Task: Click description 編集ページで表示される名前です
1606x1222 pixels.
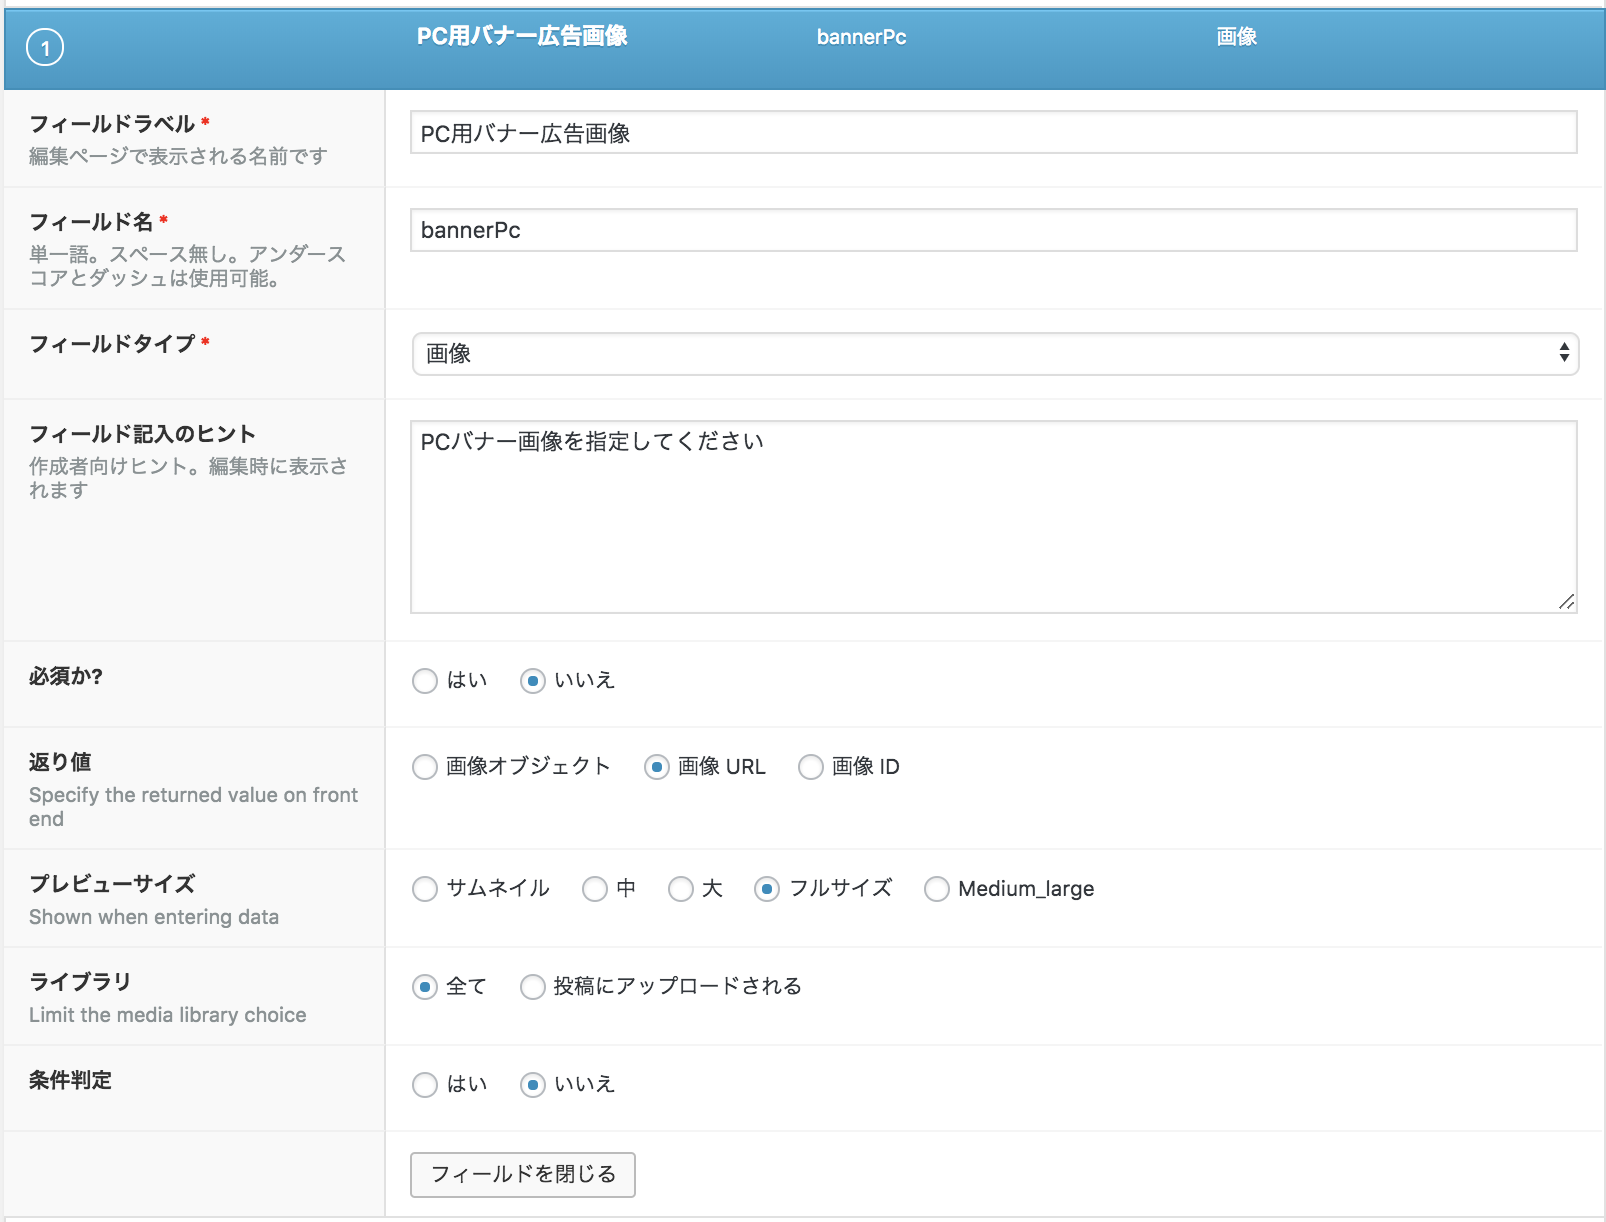Action: [x=178, y=156]
